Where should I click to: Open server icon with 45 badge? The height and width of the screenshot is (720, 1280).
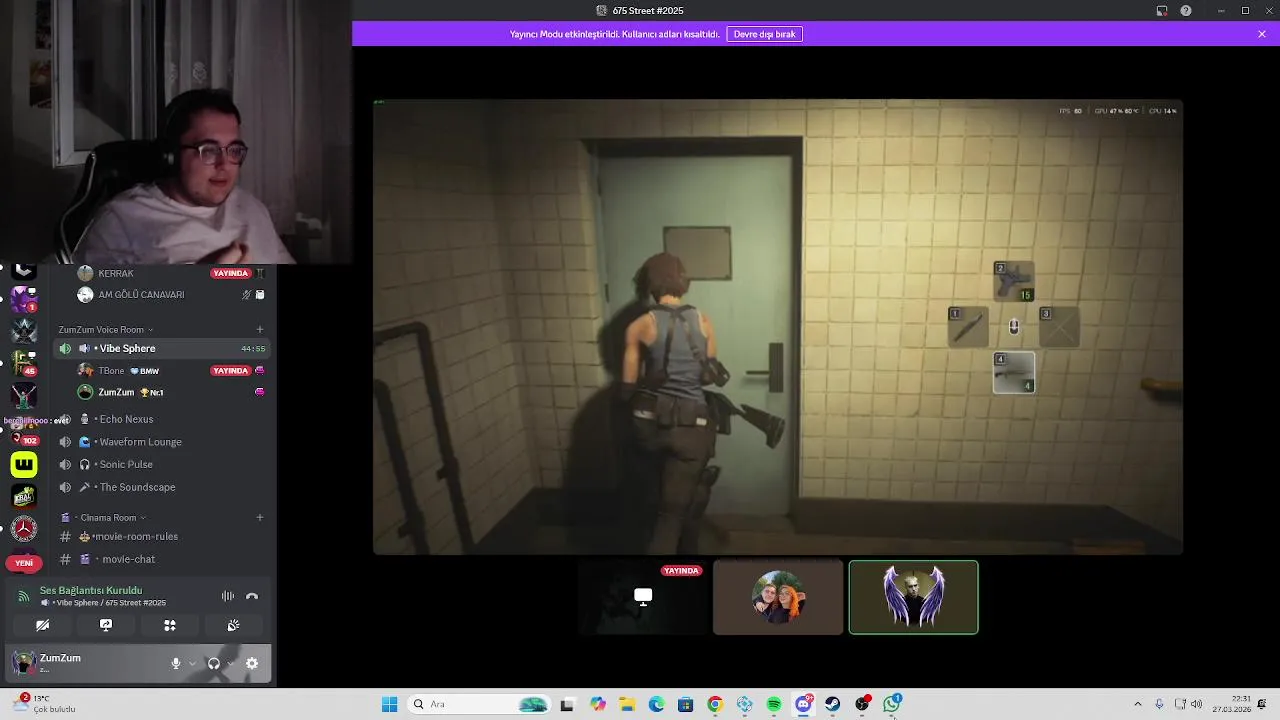[x=24, y=361]
